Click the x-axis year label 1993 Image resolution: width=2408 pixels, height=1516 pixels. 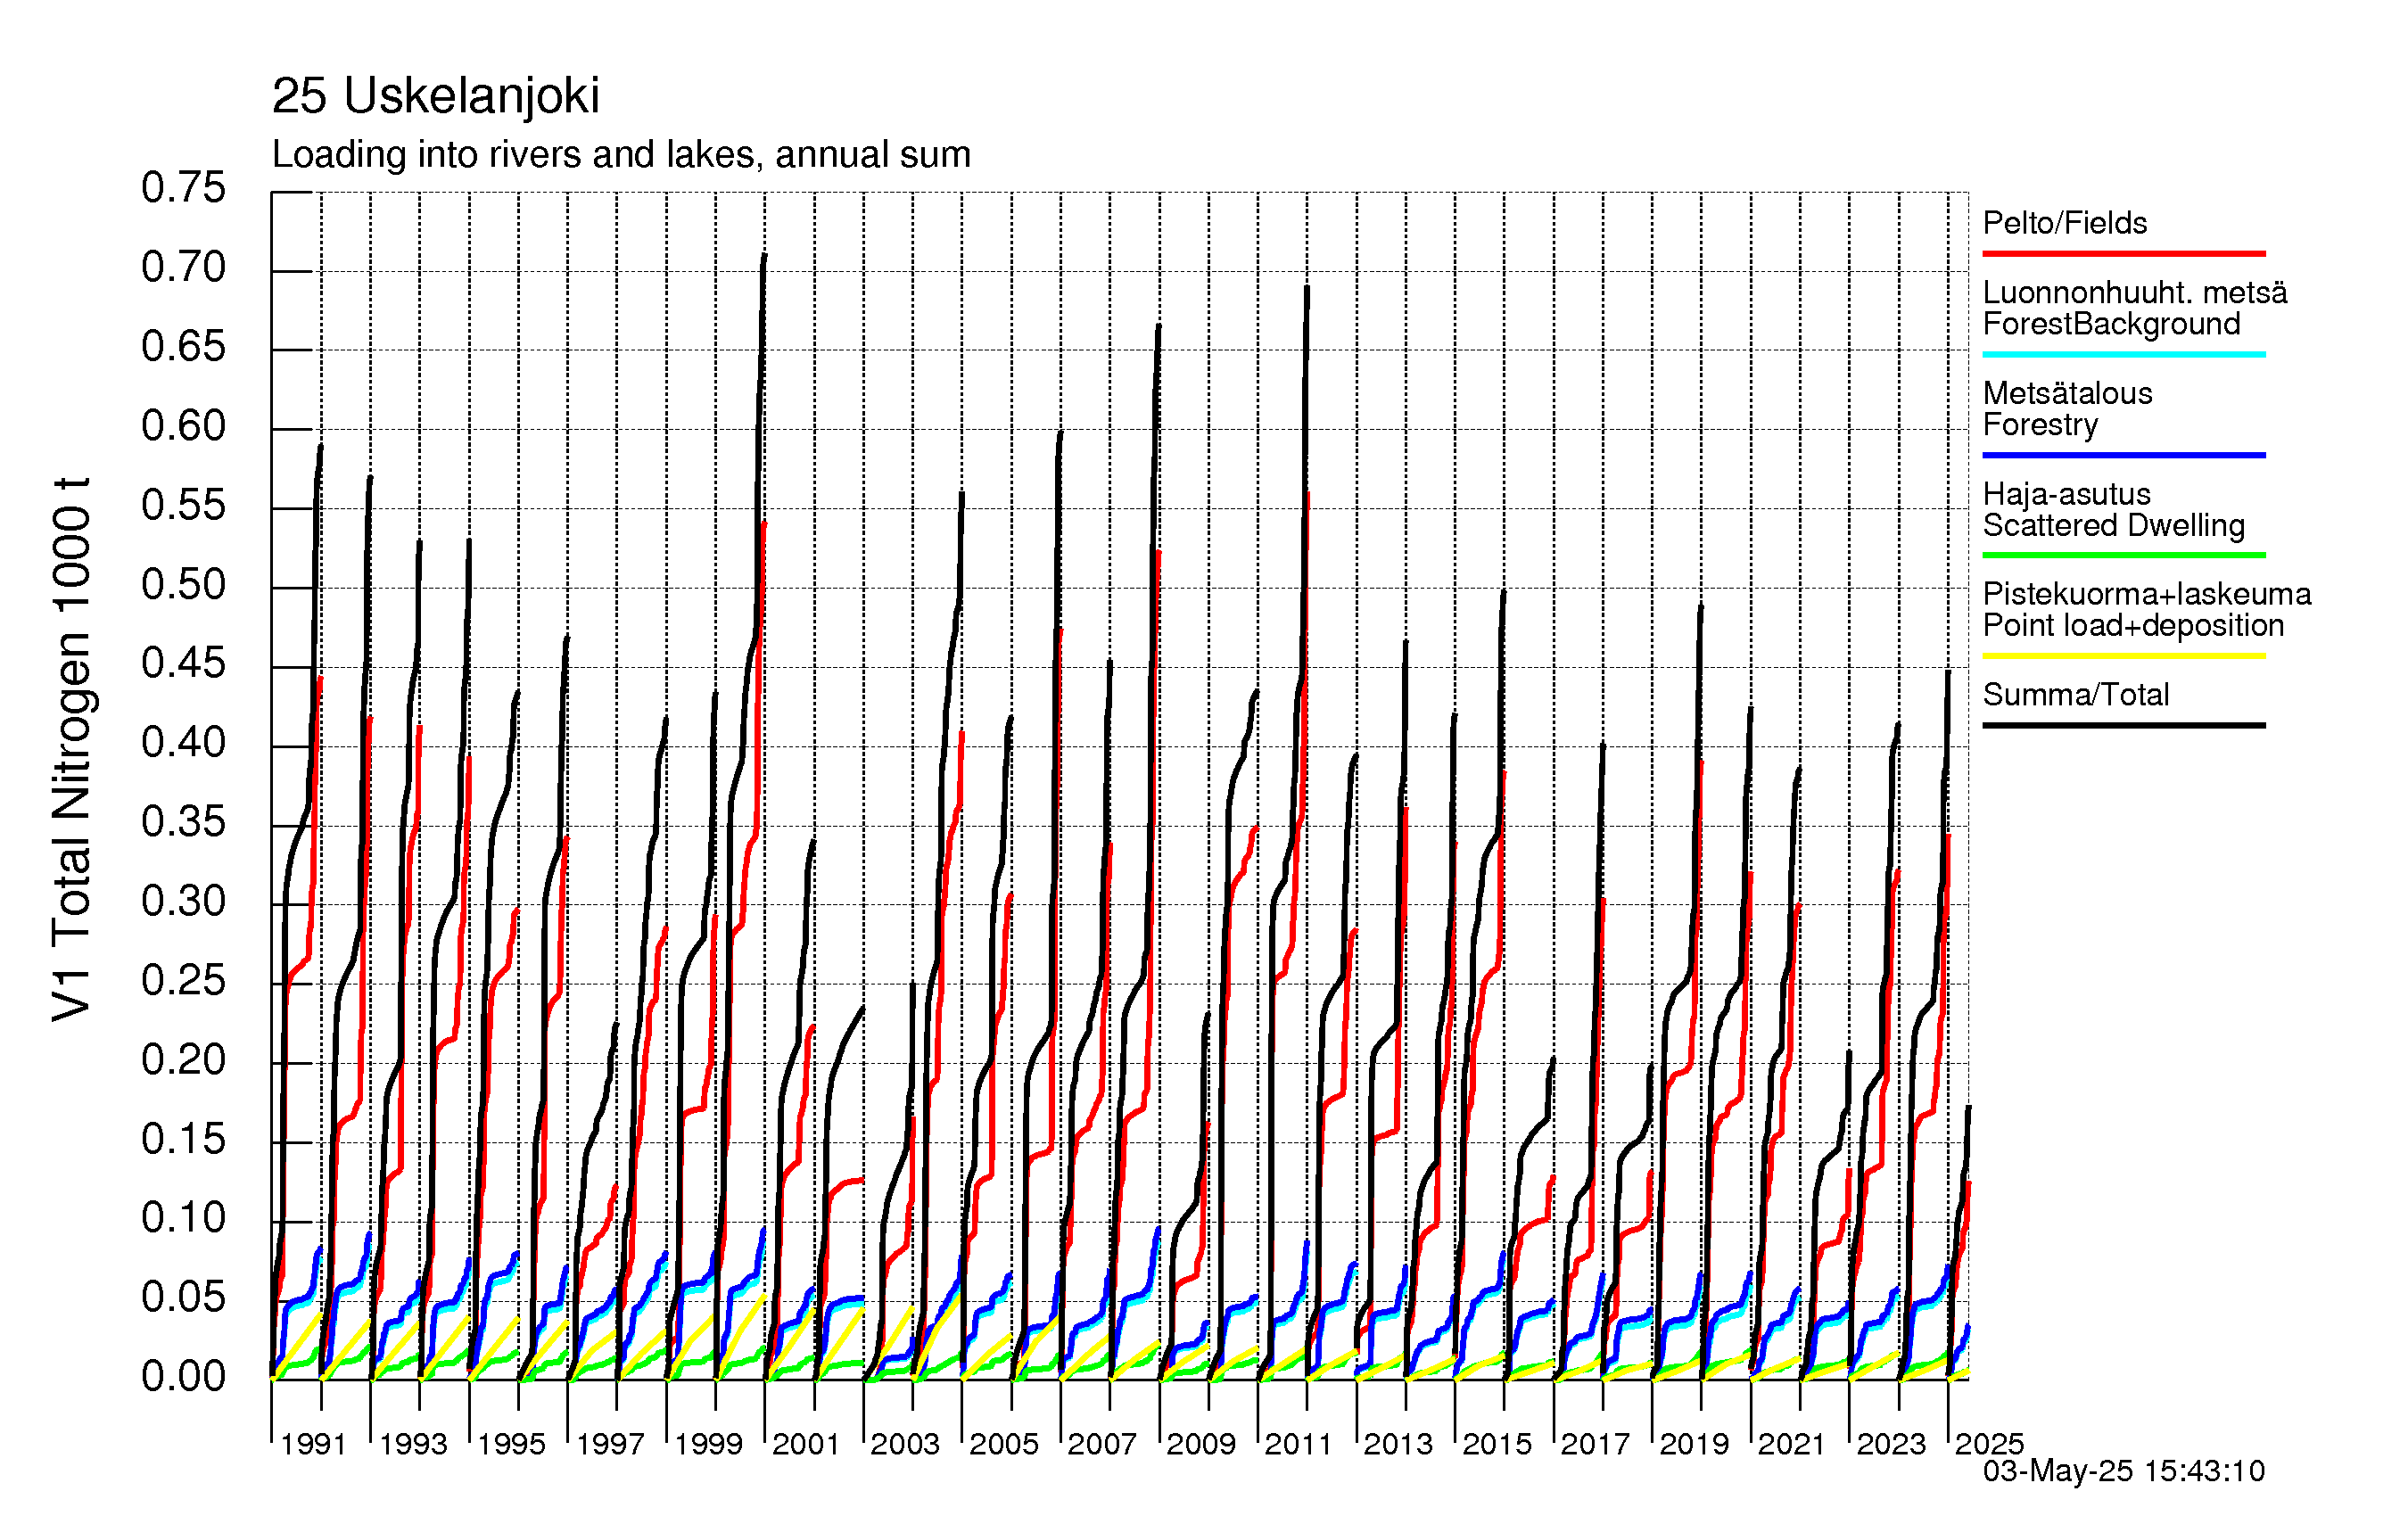click(x=413, y=1444)
